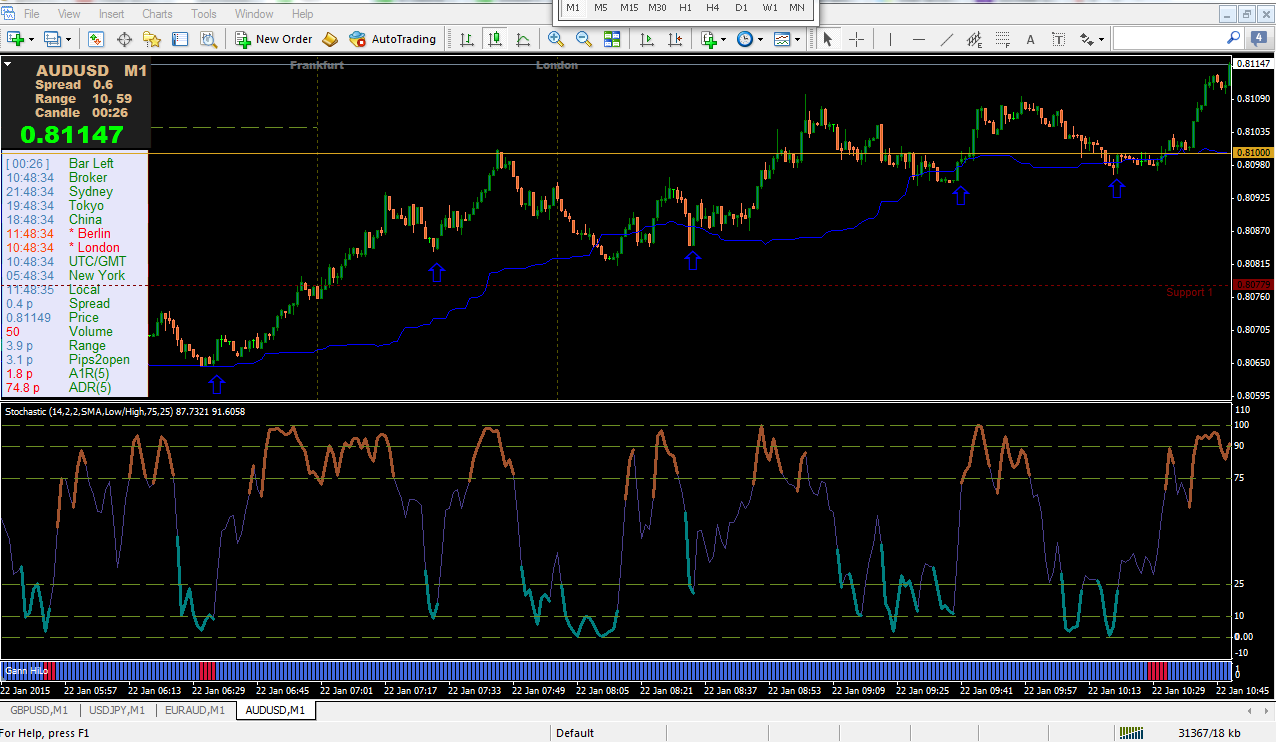Select the Crosshair tool
Image resolution: width=1276 pixels, height=742 pixels.
[857, 39]
